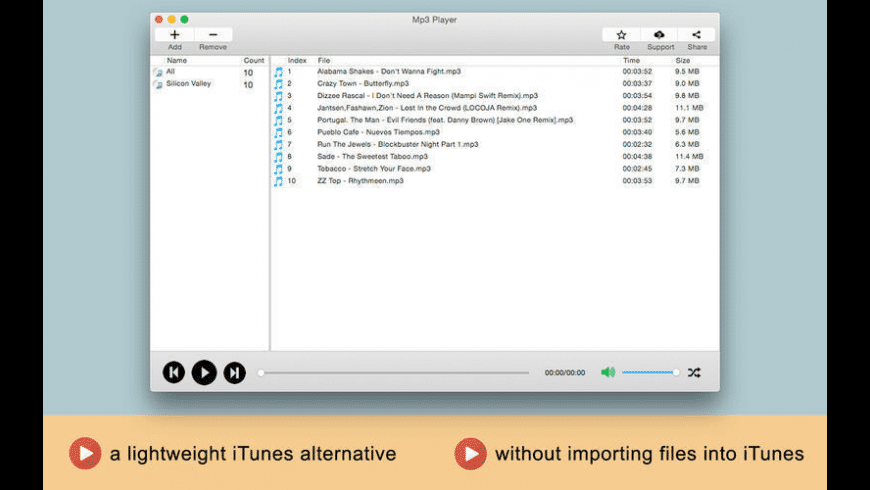Click the Add plus button
Screen dimensions: 870x490
pos(174,35)
